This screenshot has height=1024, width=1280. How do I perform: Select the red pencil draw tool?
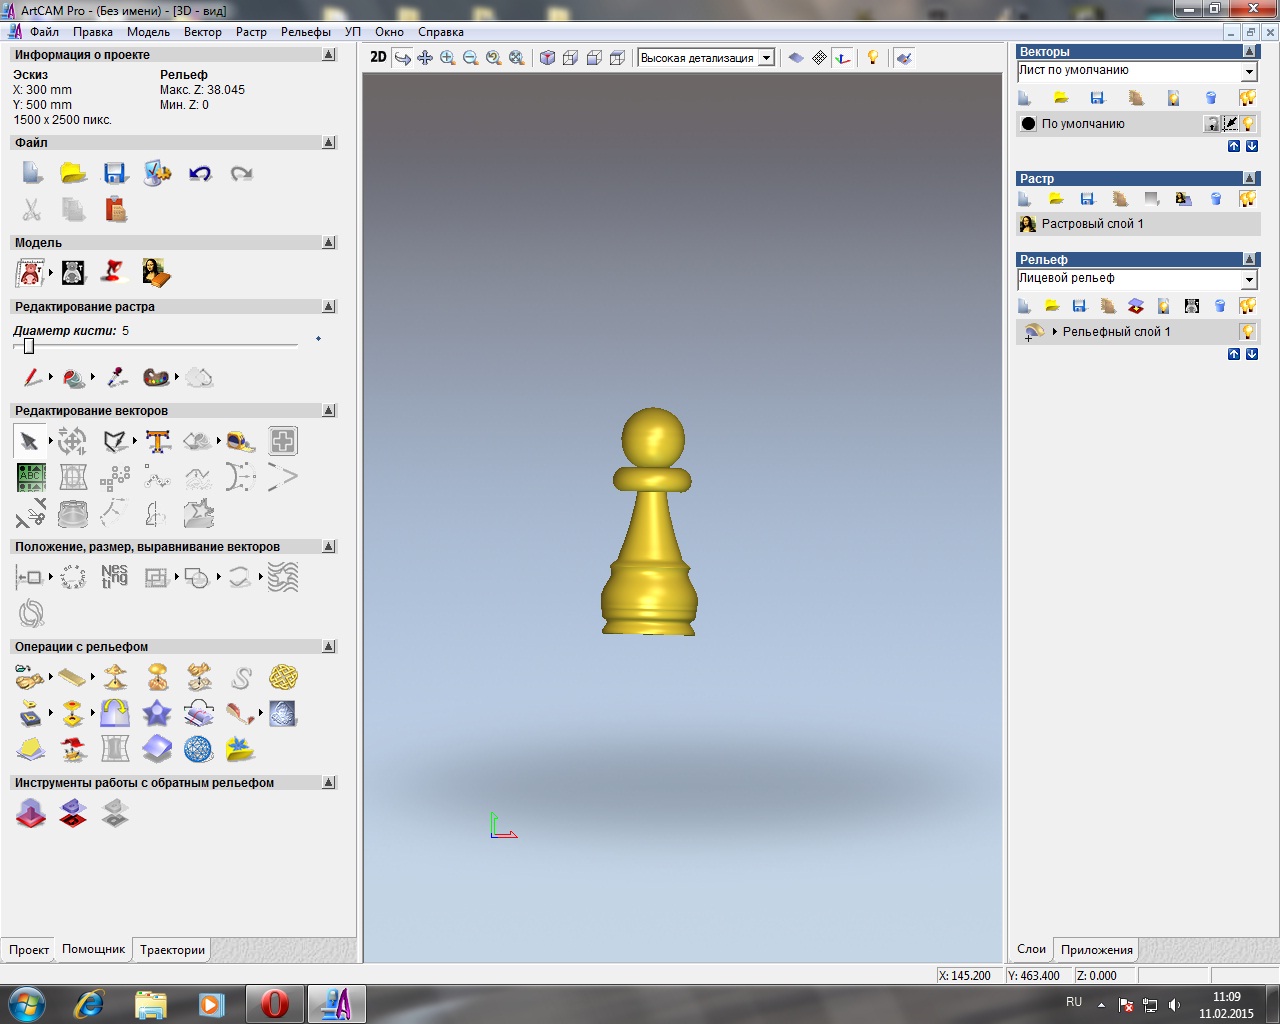(x=31, y=377)
